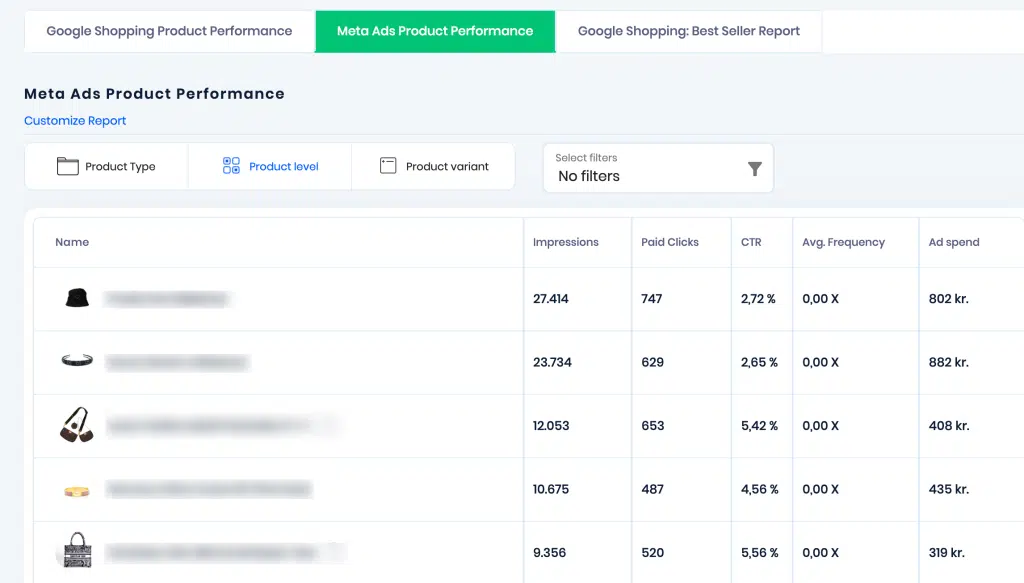1024x583 pixels.
Task: Open the Customize Report link
Action: point(75,121)
